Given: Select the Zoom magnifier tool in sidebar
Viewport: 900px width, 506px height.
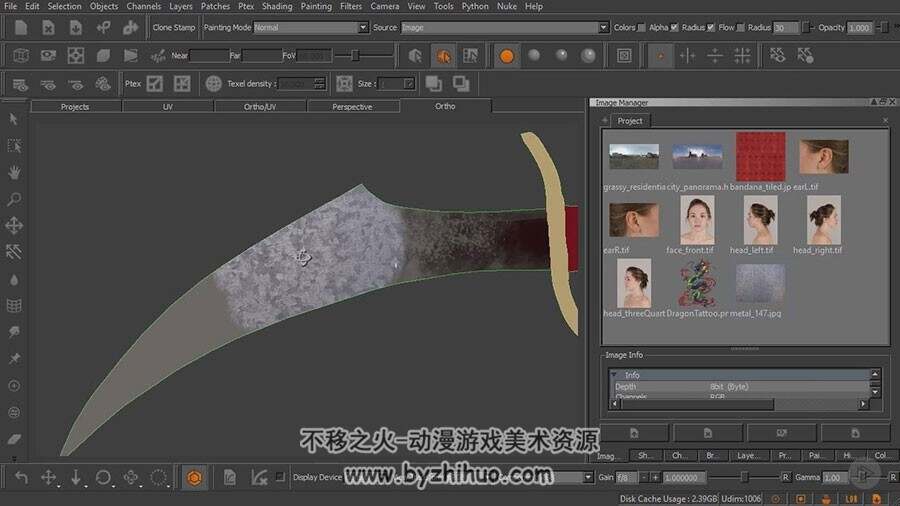Looking at the screenshot, I should pyautogui.click(x=14, y=199).
